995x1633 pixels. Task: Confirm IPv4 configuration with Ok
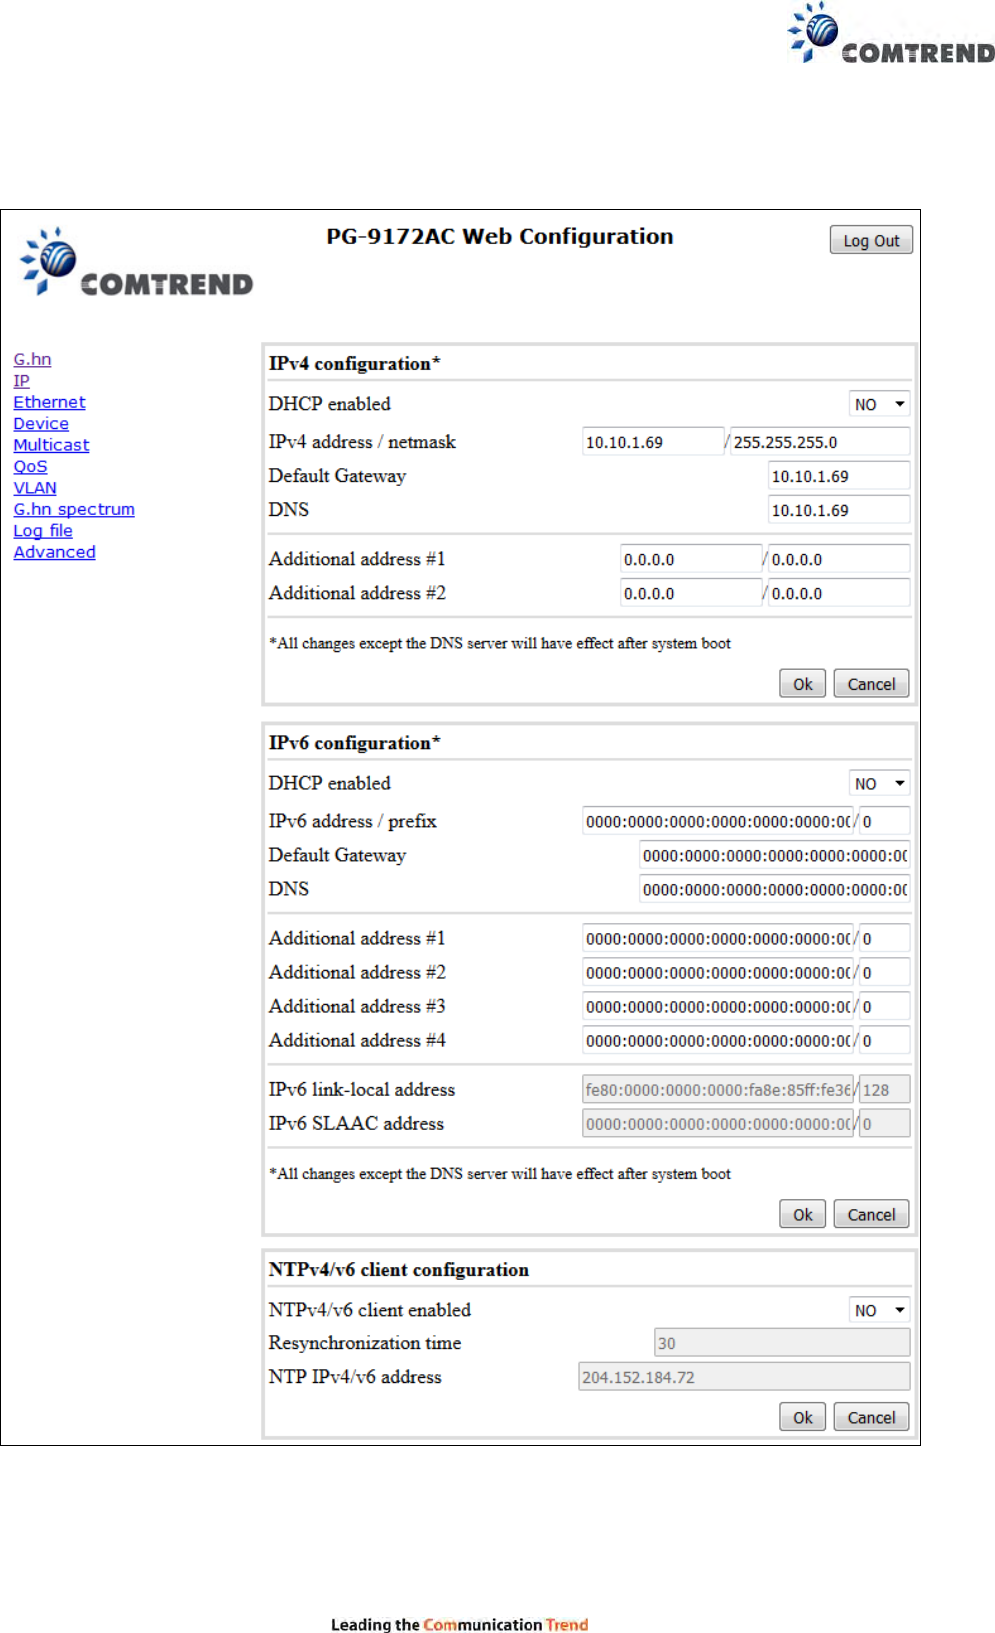coord(802,684)
